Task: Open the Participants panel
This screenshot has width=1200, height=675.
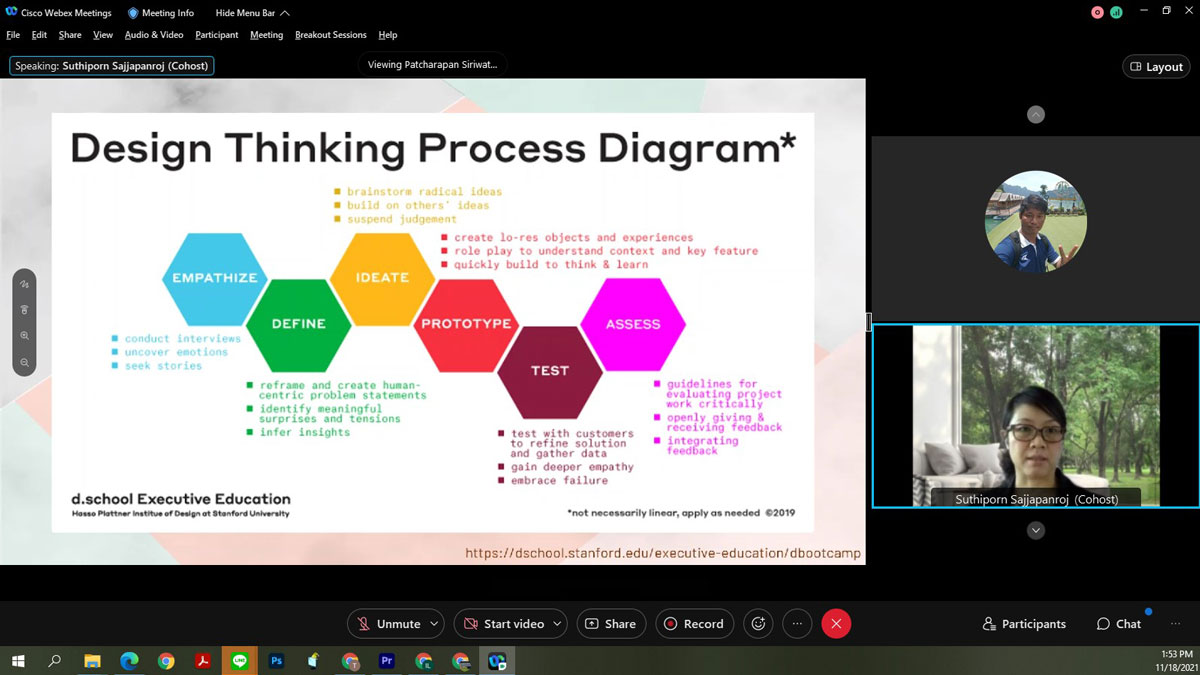Action: tap(1024, 624)
